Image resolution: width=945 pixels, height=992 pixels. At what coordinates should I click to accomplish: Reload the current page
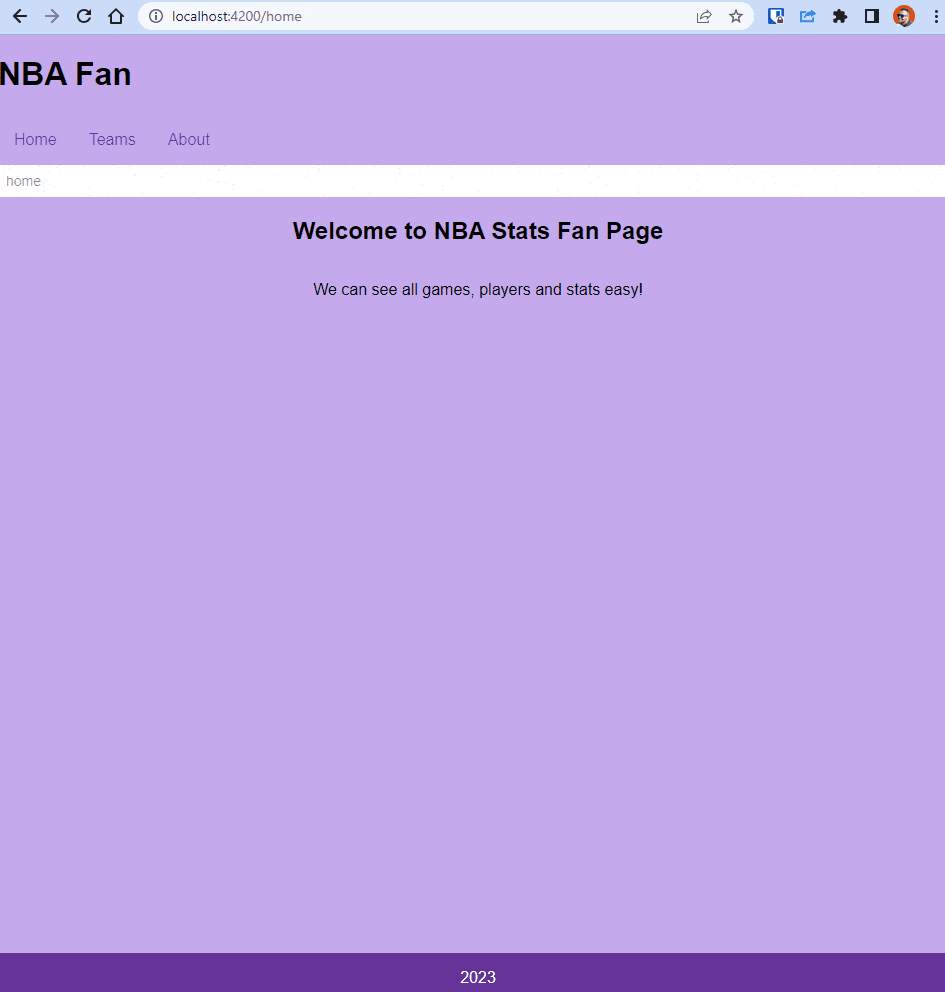pos(84,16)
